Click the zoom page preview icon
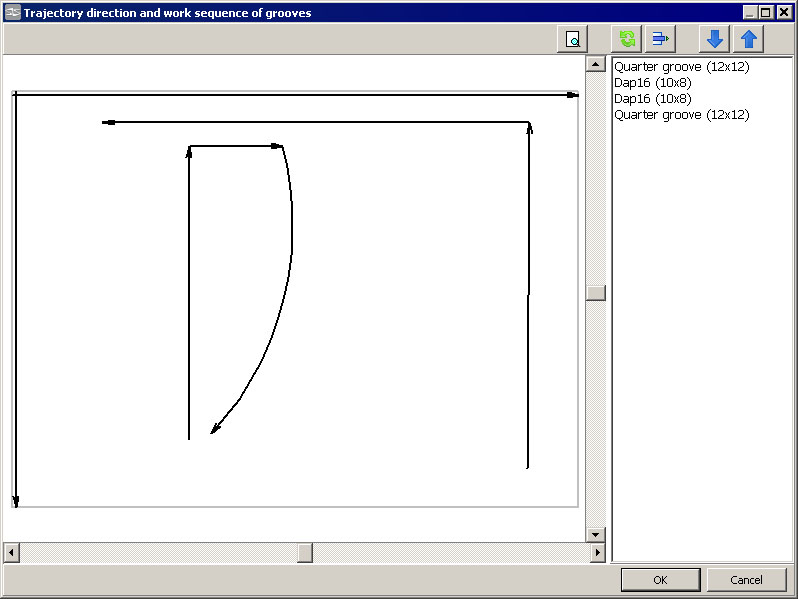The image size is (798, 599). (x=573, y=39)
